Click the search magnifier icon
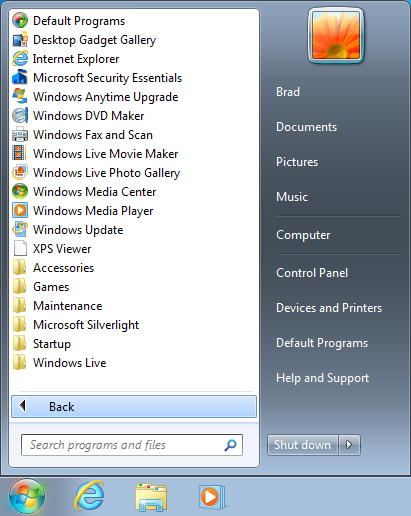 (x=230, y=445)
